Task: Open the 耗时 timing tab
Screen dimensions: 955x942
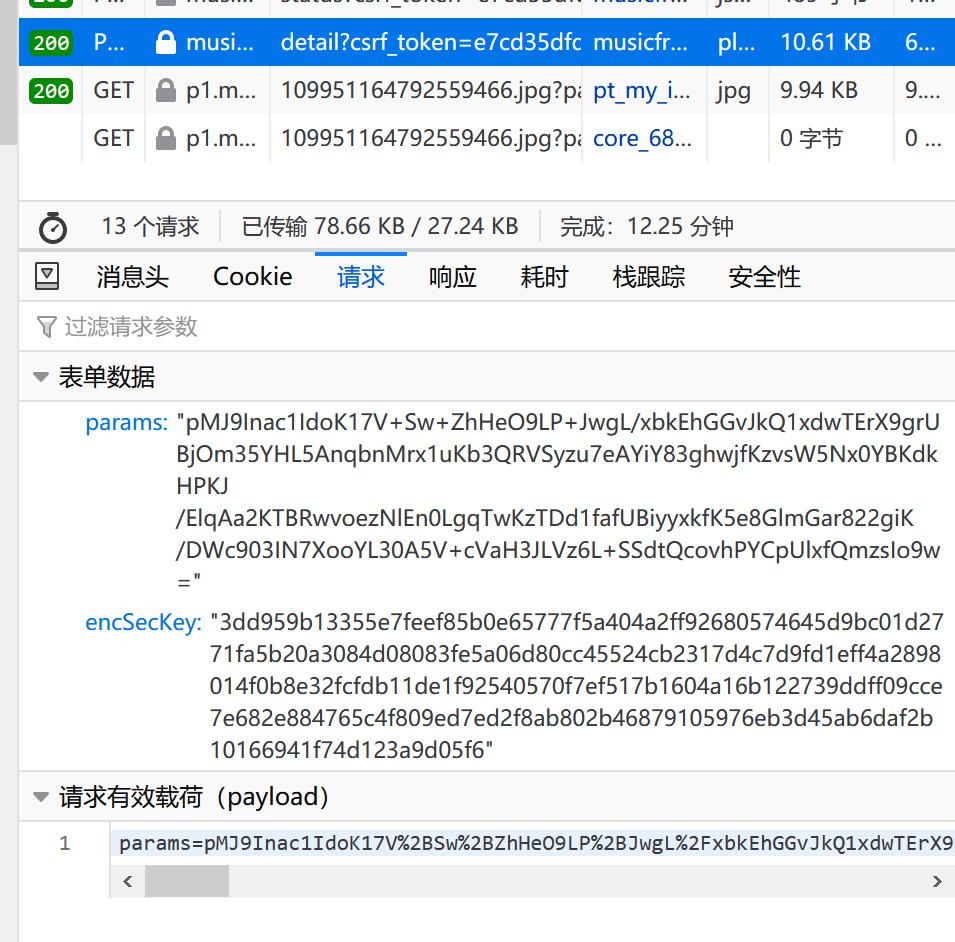Action: (544, 277)
